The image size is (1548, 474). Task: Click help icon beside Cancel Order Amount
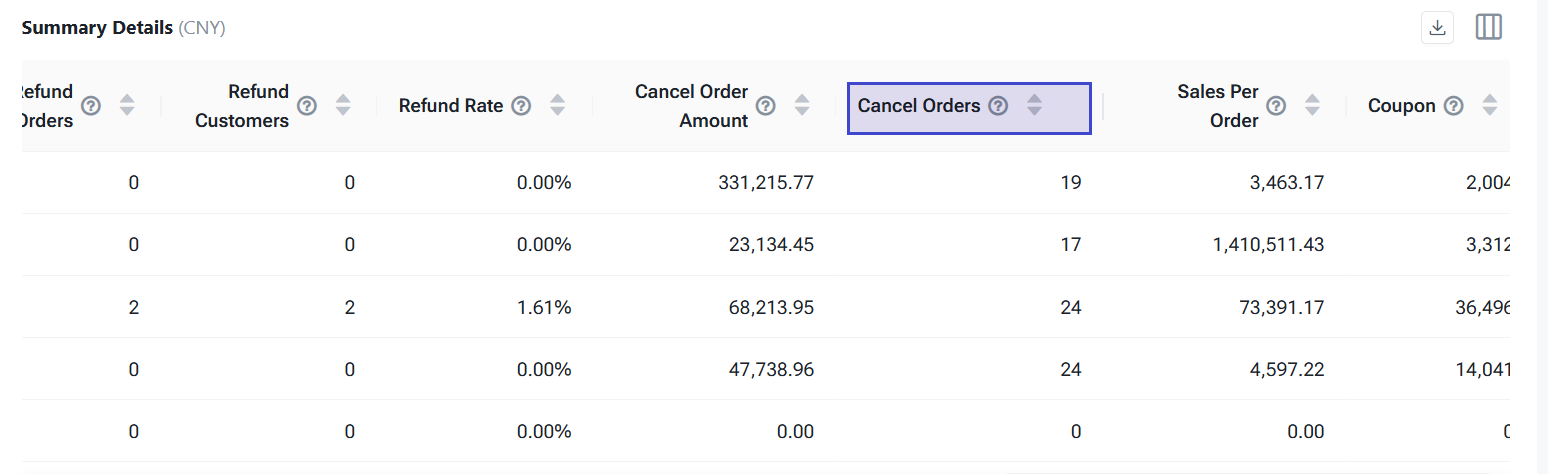pos(766,106)
